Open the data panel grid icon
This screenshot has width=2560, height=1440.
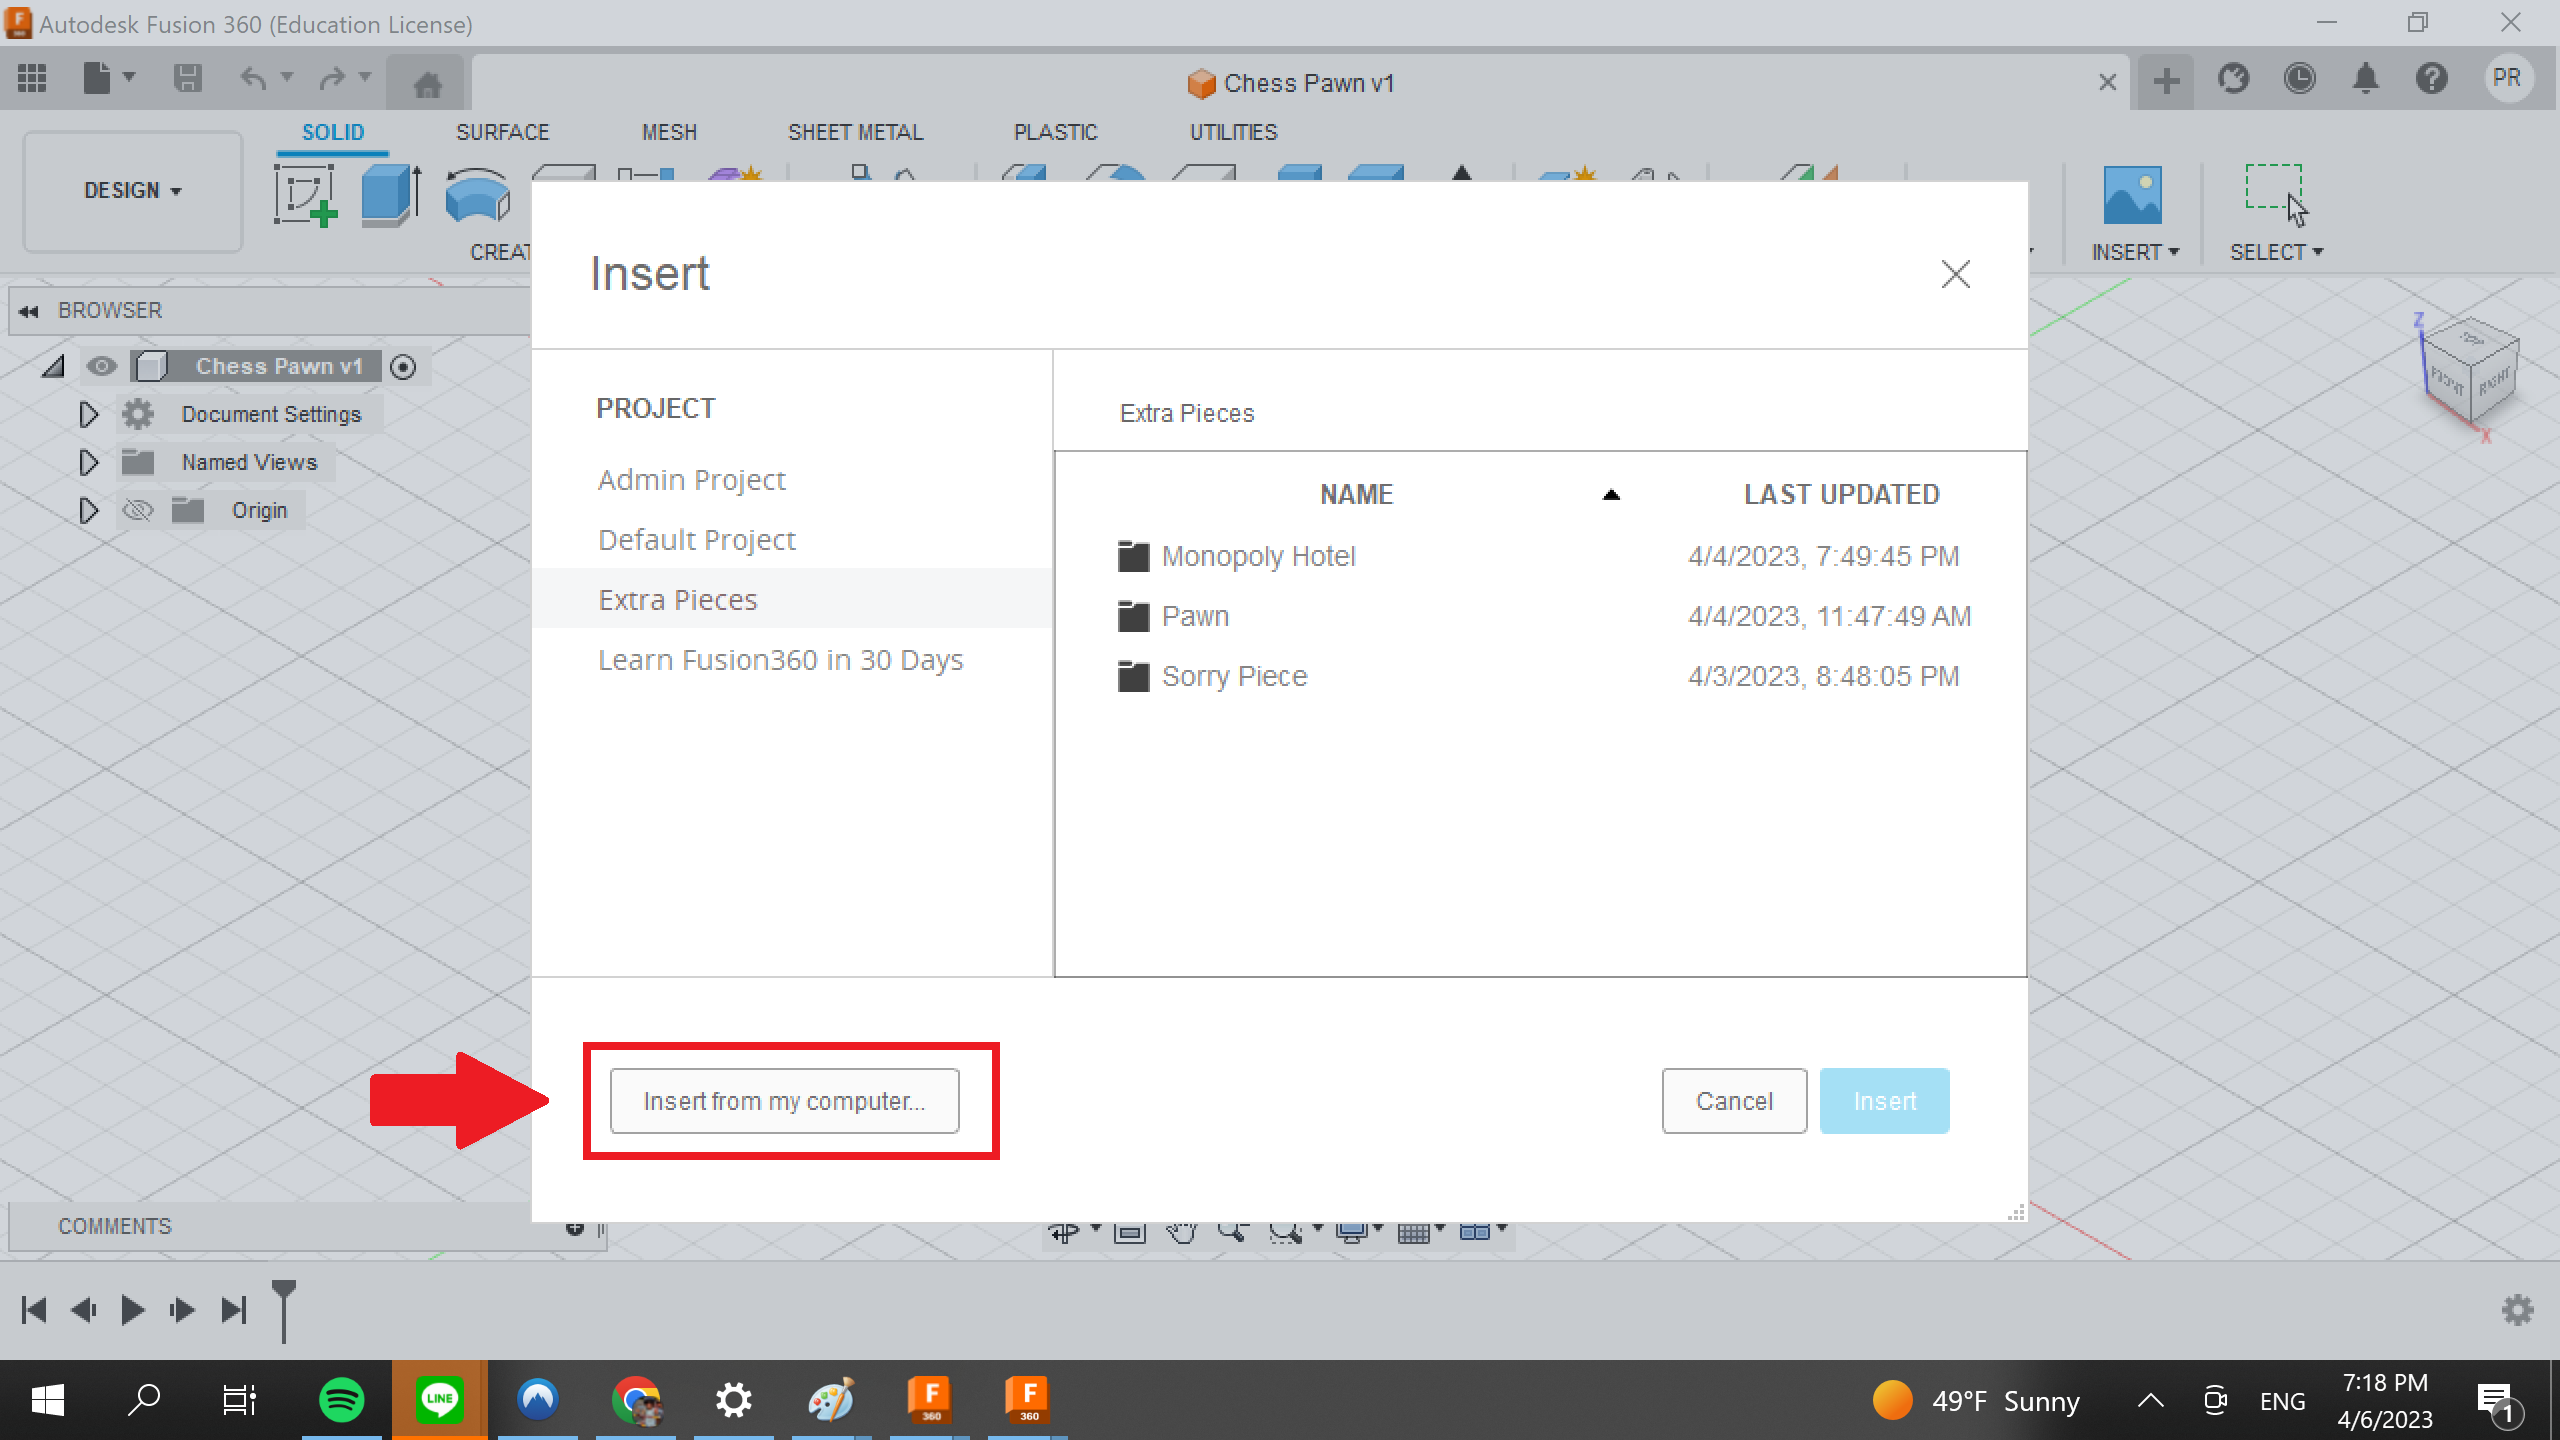pyautogui.click(x=32, y=78)
